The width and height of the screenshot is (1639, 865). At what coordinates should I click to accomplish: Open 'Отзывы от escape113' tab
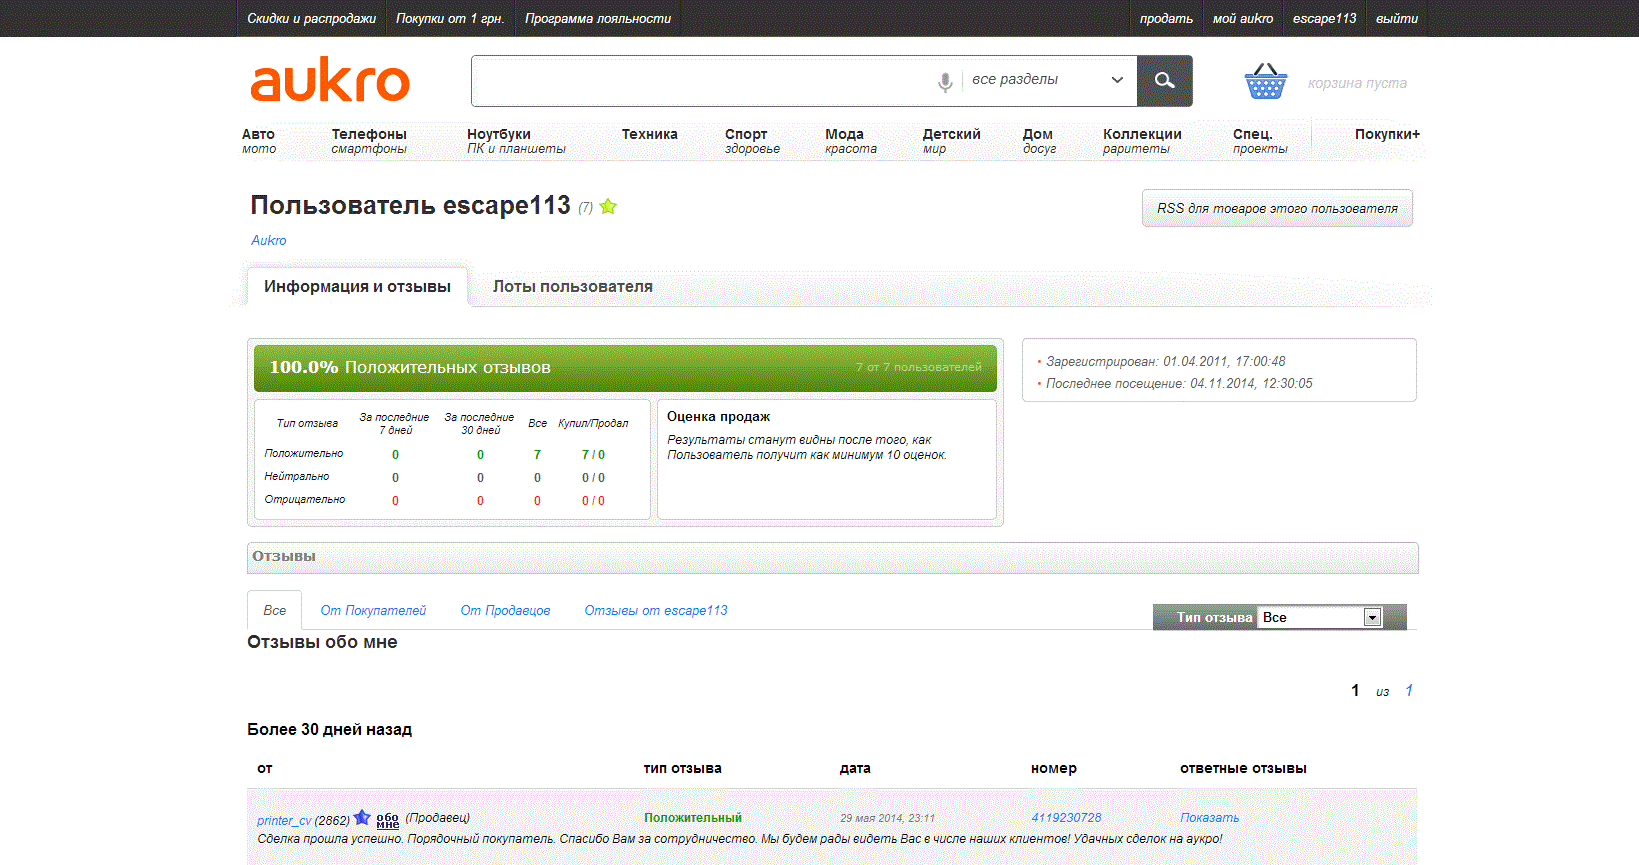click(x=656, y=610)
